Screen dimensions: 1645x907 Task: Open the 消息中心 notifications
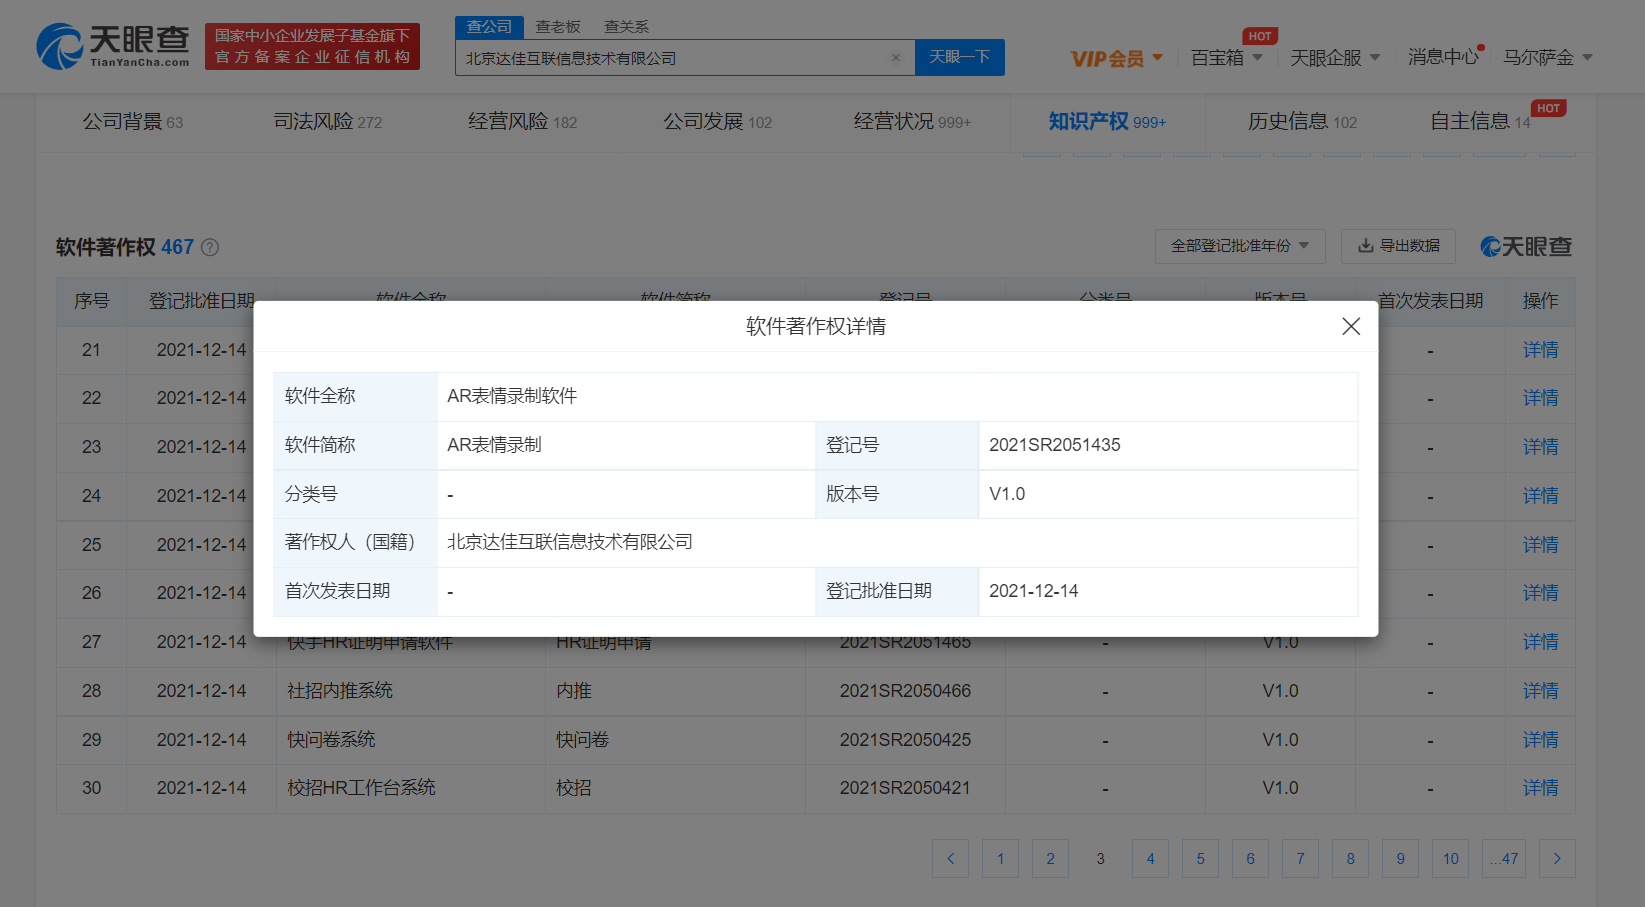click(1442, 58)
